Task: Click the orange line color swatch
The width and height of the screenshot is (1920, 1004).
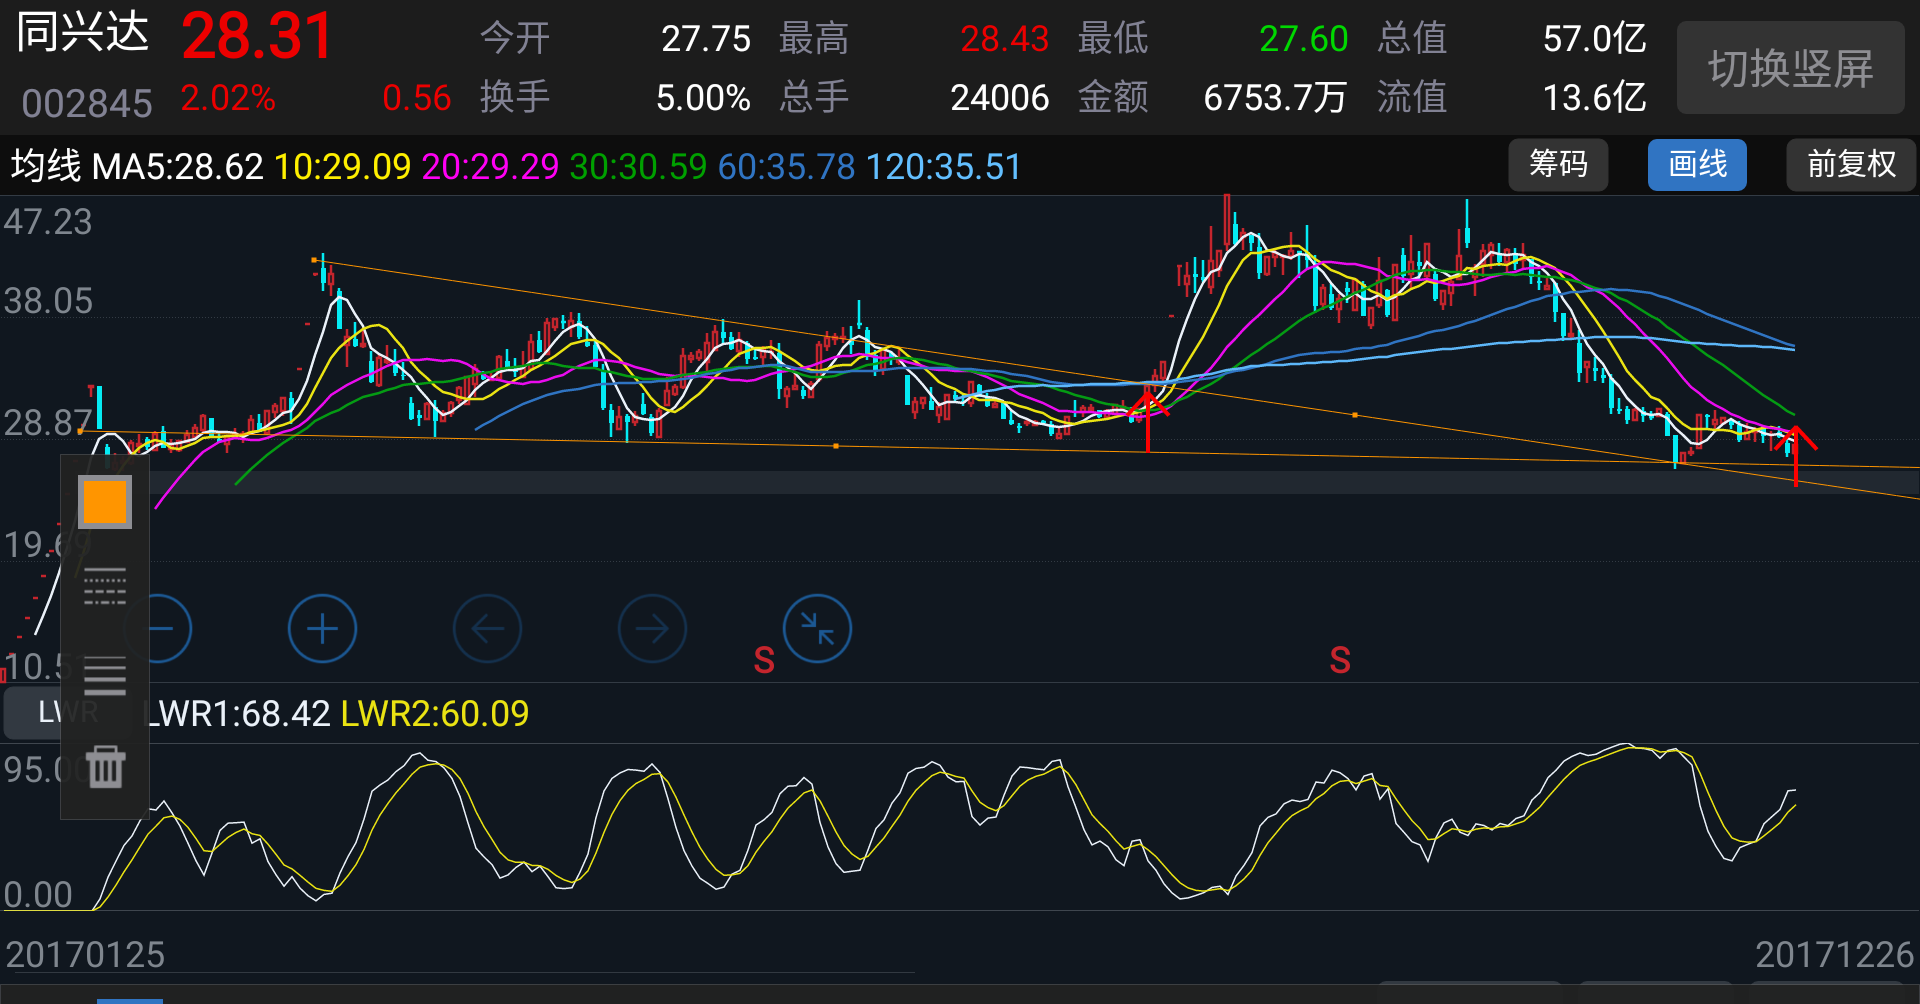Action: (105, 502)
